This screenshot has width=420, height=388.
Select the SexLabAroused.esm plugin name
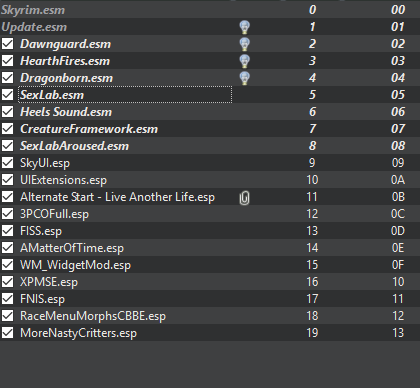coord(74,146)
